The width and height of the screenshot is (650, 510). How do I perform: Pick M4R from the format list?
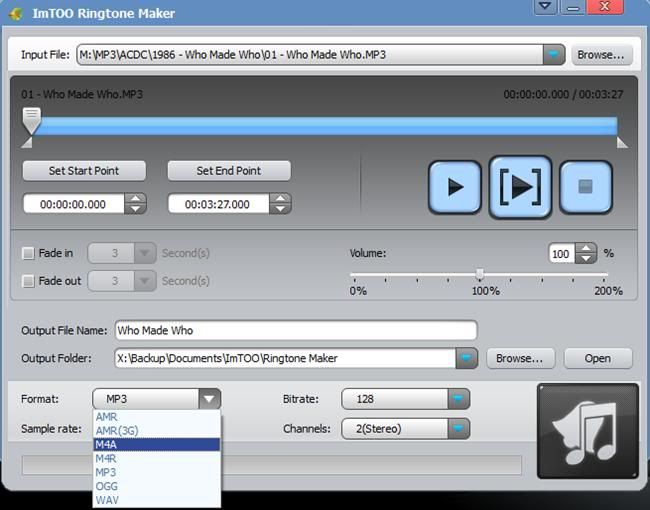tap(157, 459)
